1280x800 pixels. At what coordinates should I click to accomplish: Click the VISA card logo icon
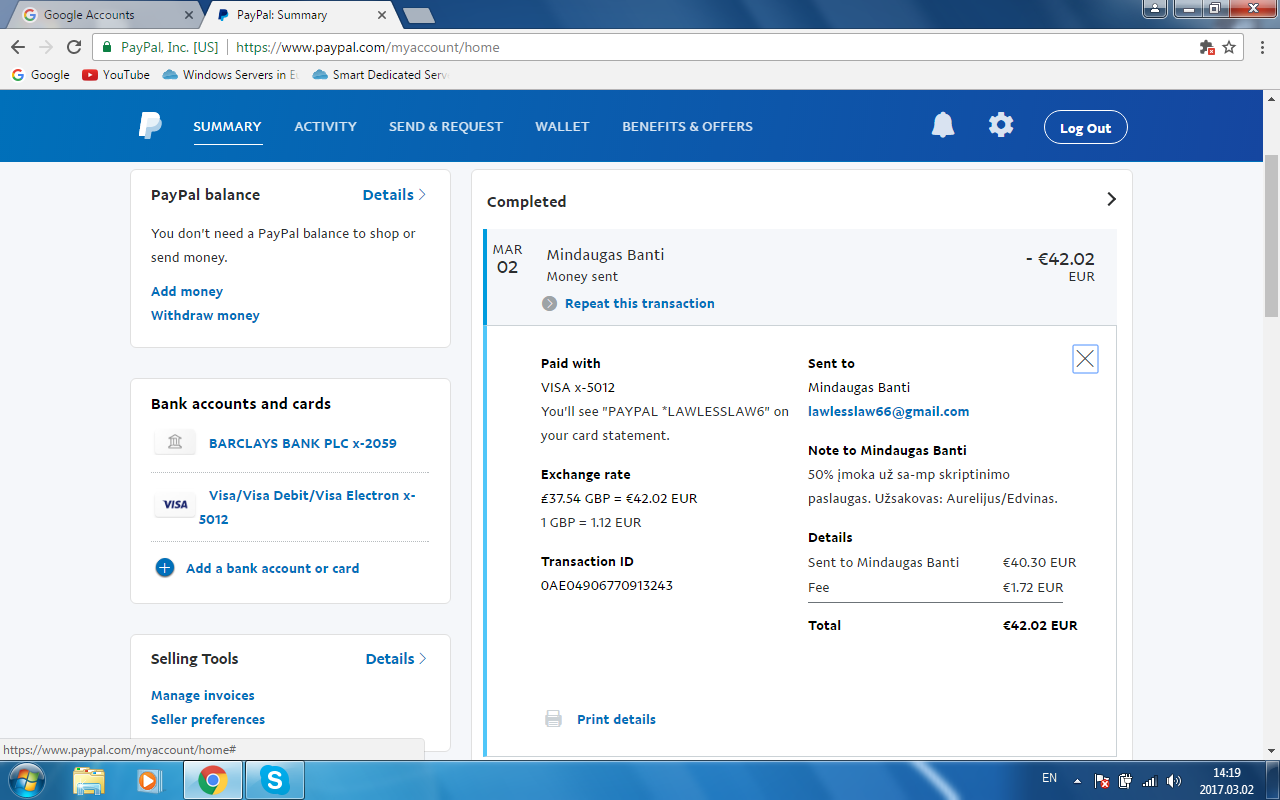coord(175,505)
